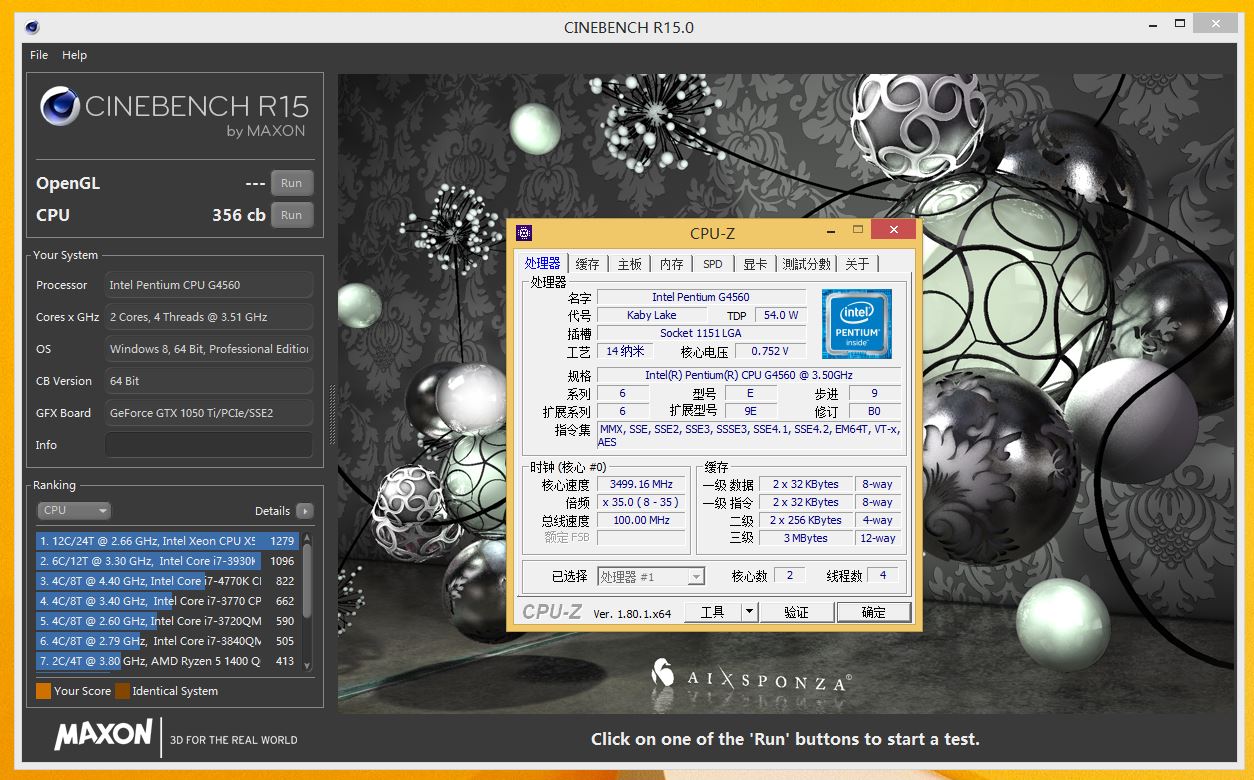This screenshot has width=1254, height=780.
Task: Click the Validate button in CPU-Z
Action: (x=797, y=610)
